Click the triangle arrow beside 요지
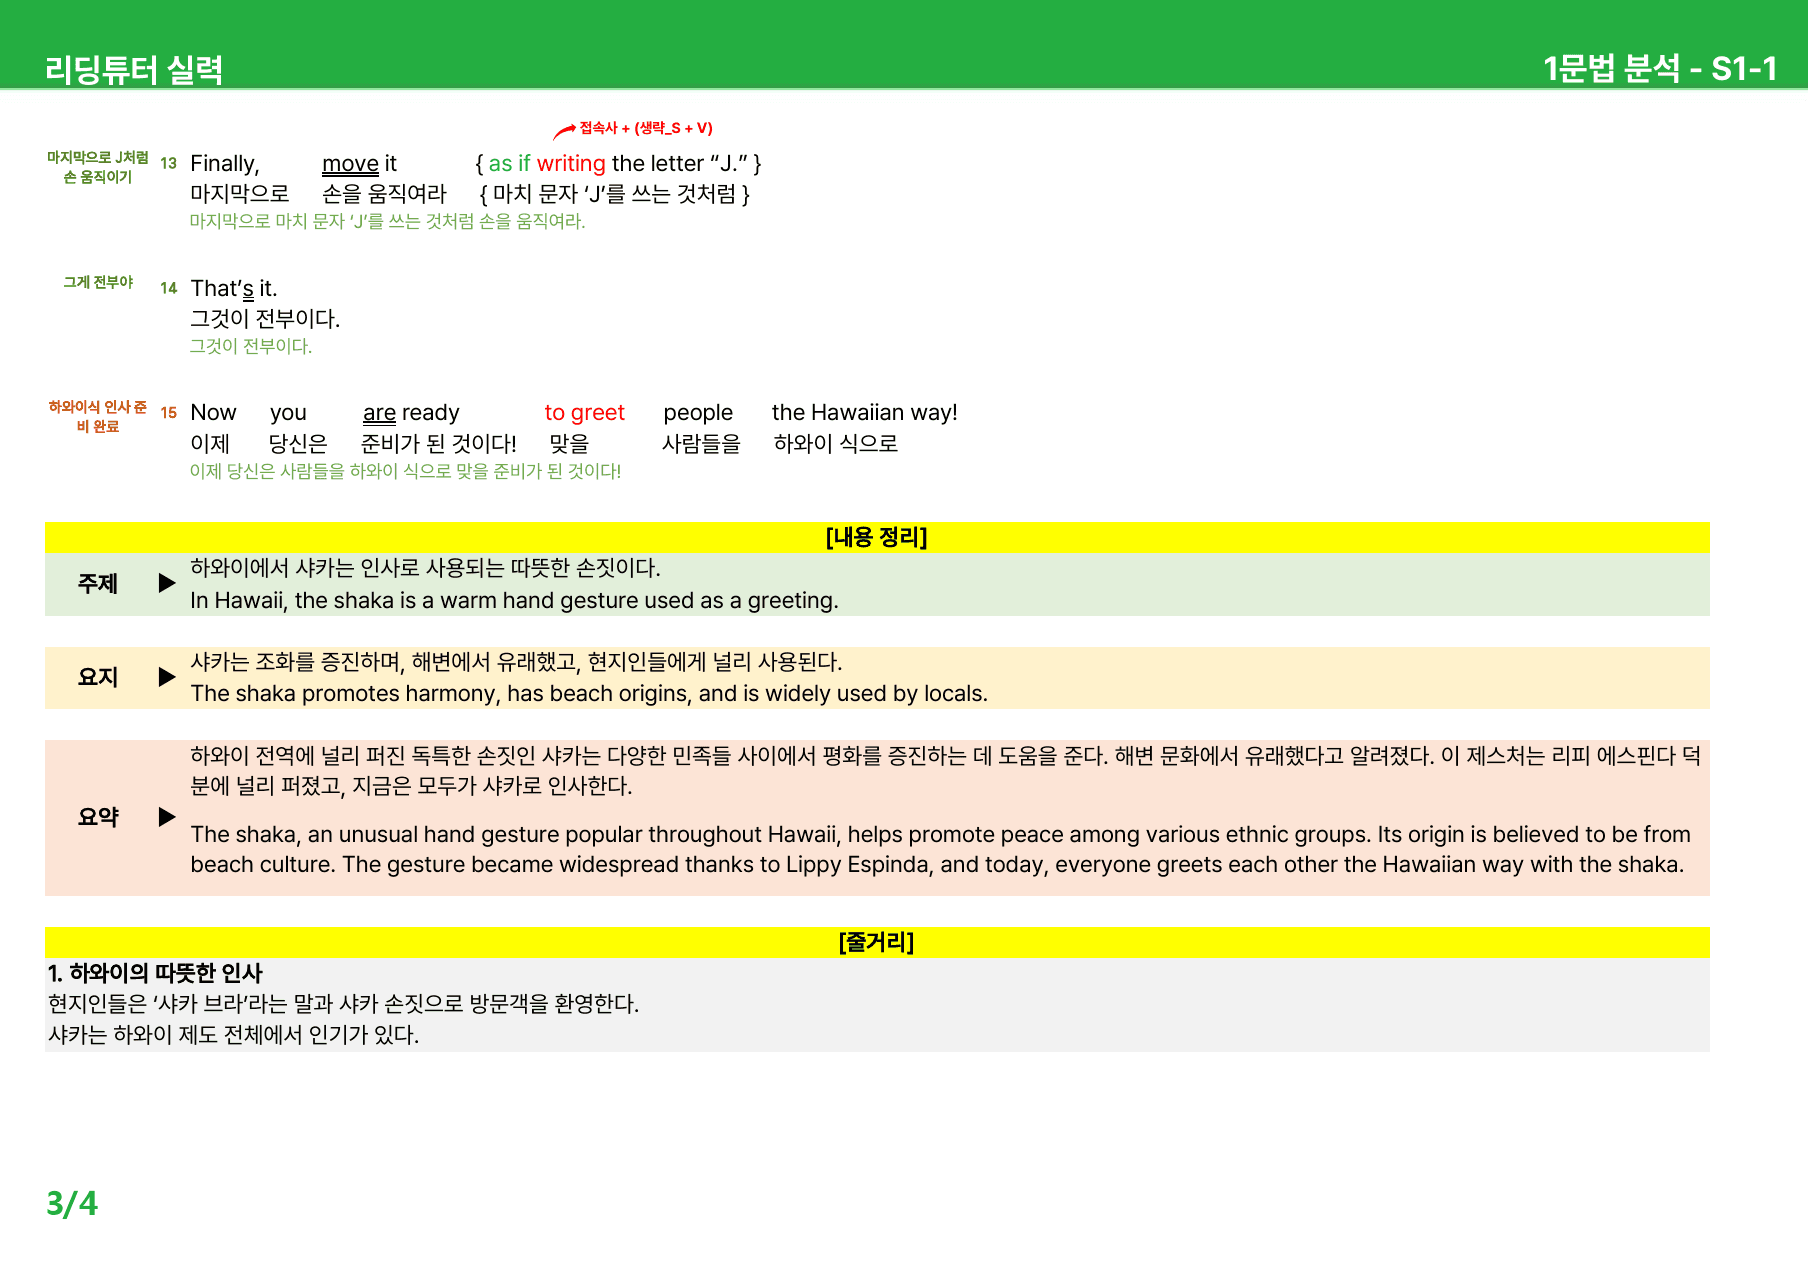Screen dimensions: 1809x1278 tap(167, 677)
